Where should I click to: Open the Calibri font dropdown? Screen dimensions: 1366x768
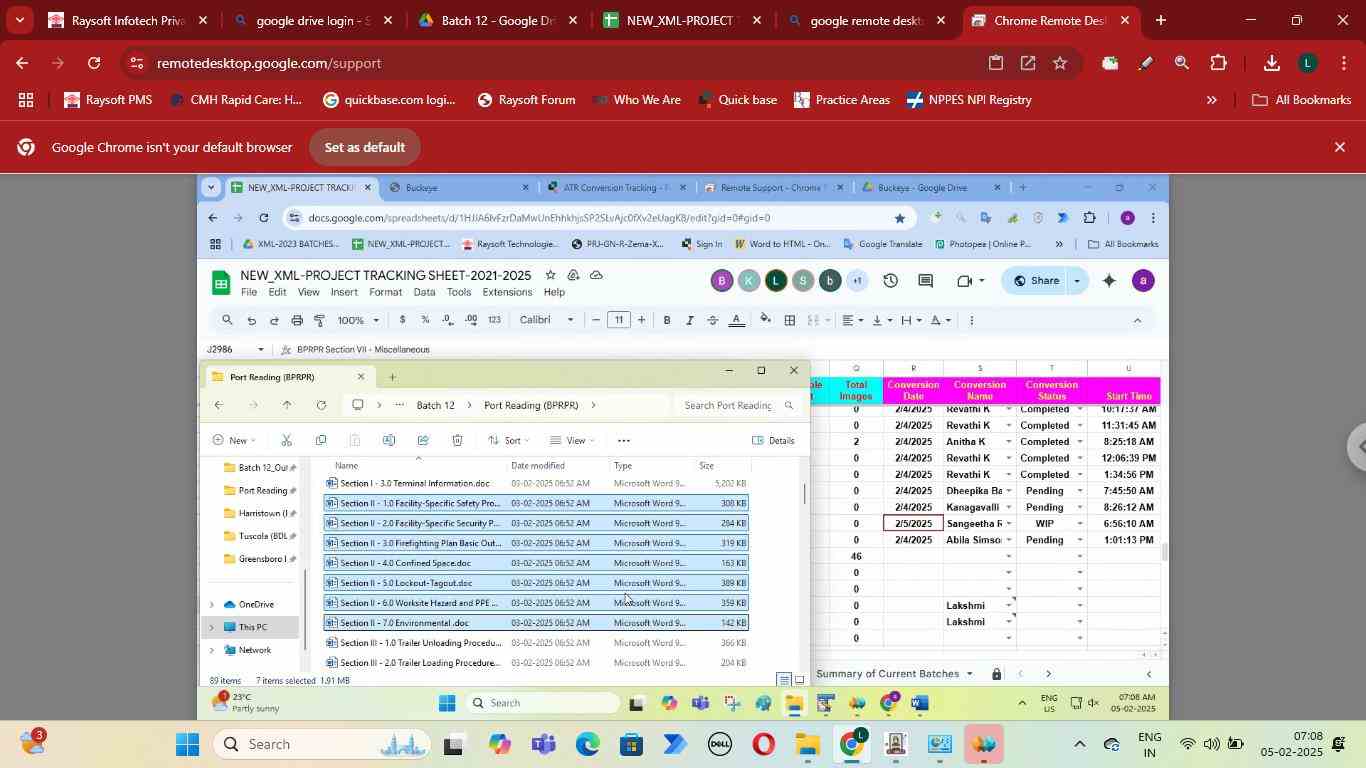[547, 320]
